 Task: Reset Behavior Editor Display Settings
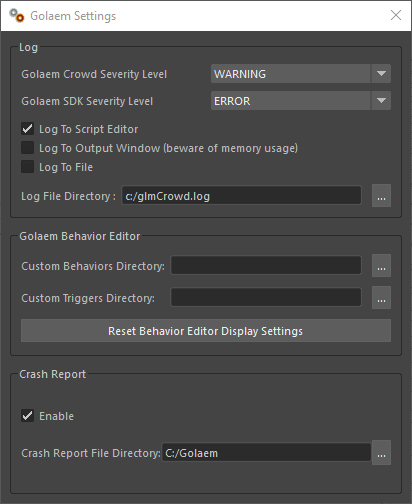(206, 331)
